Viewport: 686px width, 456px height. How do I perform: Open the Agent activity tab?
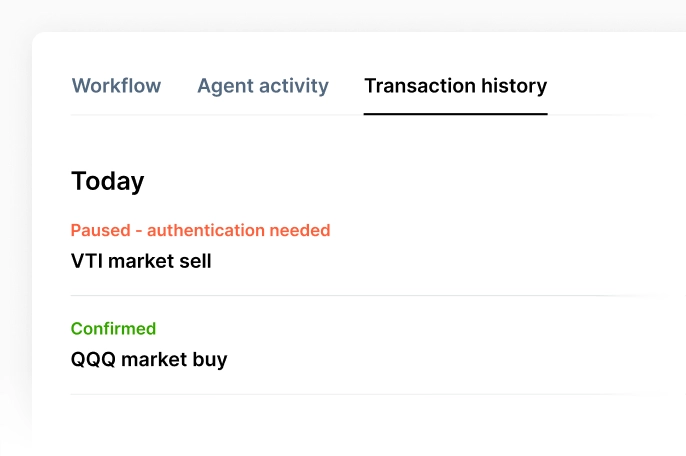coord(262,86)
